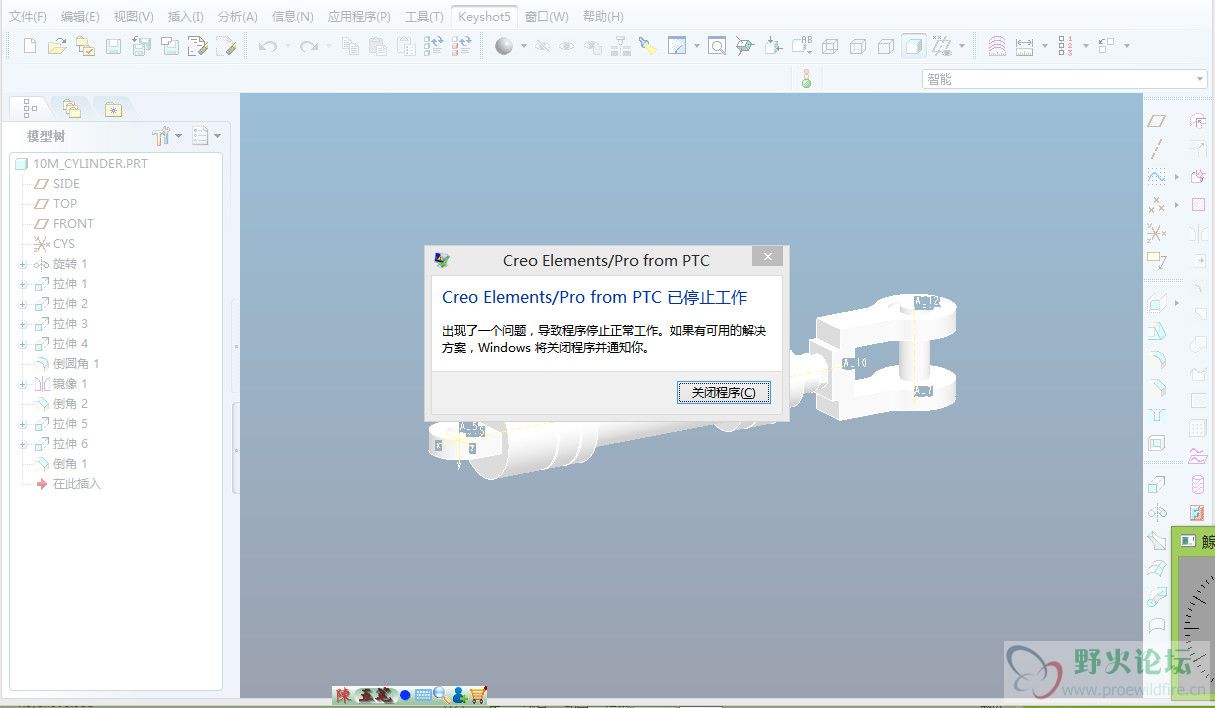
Task: Expand the 拉伸 1 feature node
Action: (23, 284)
